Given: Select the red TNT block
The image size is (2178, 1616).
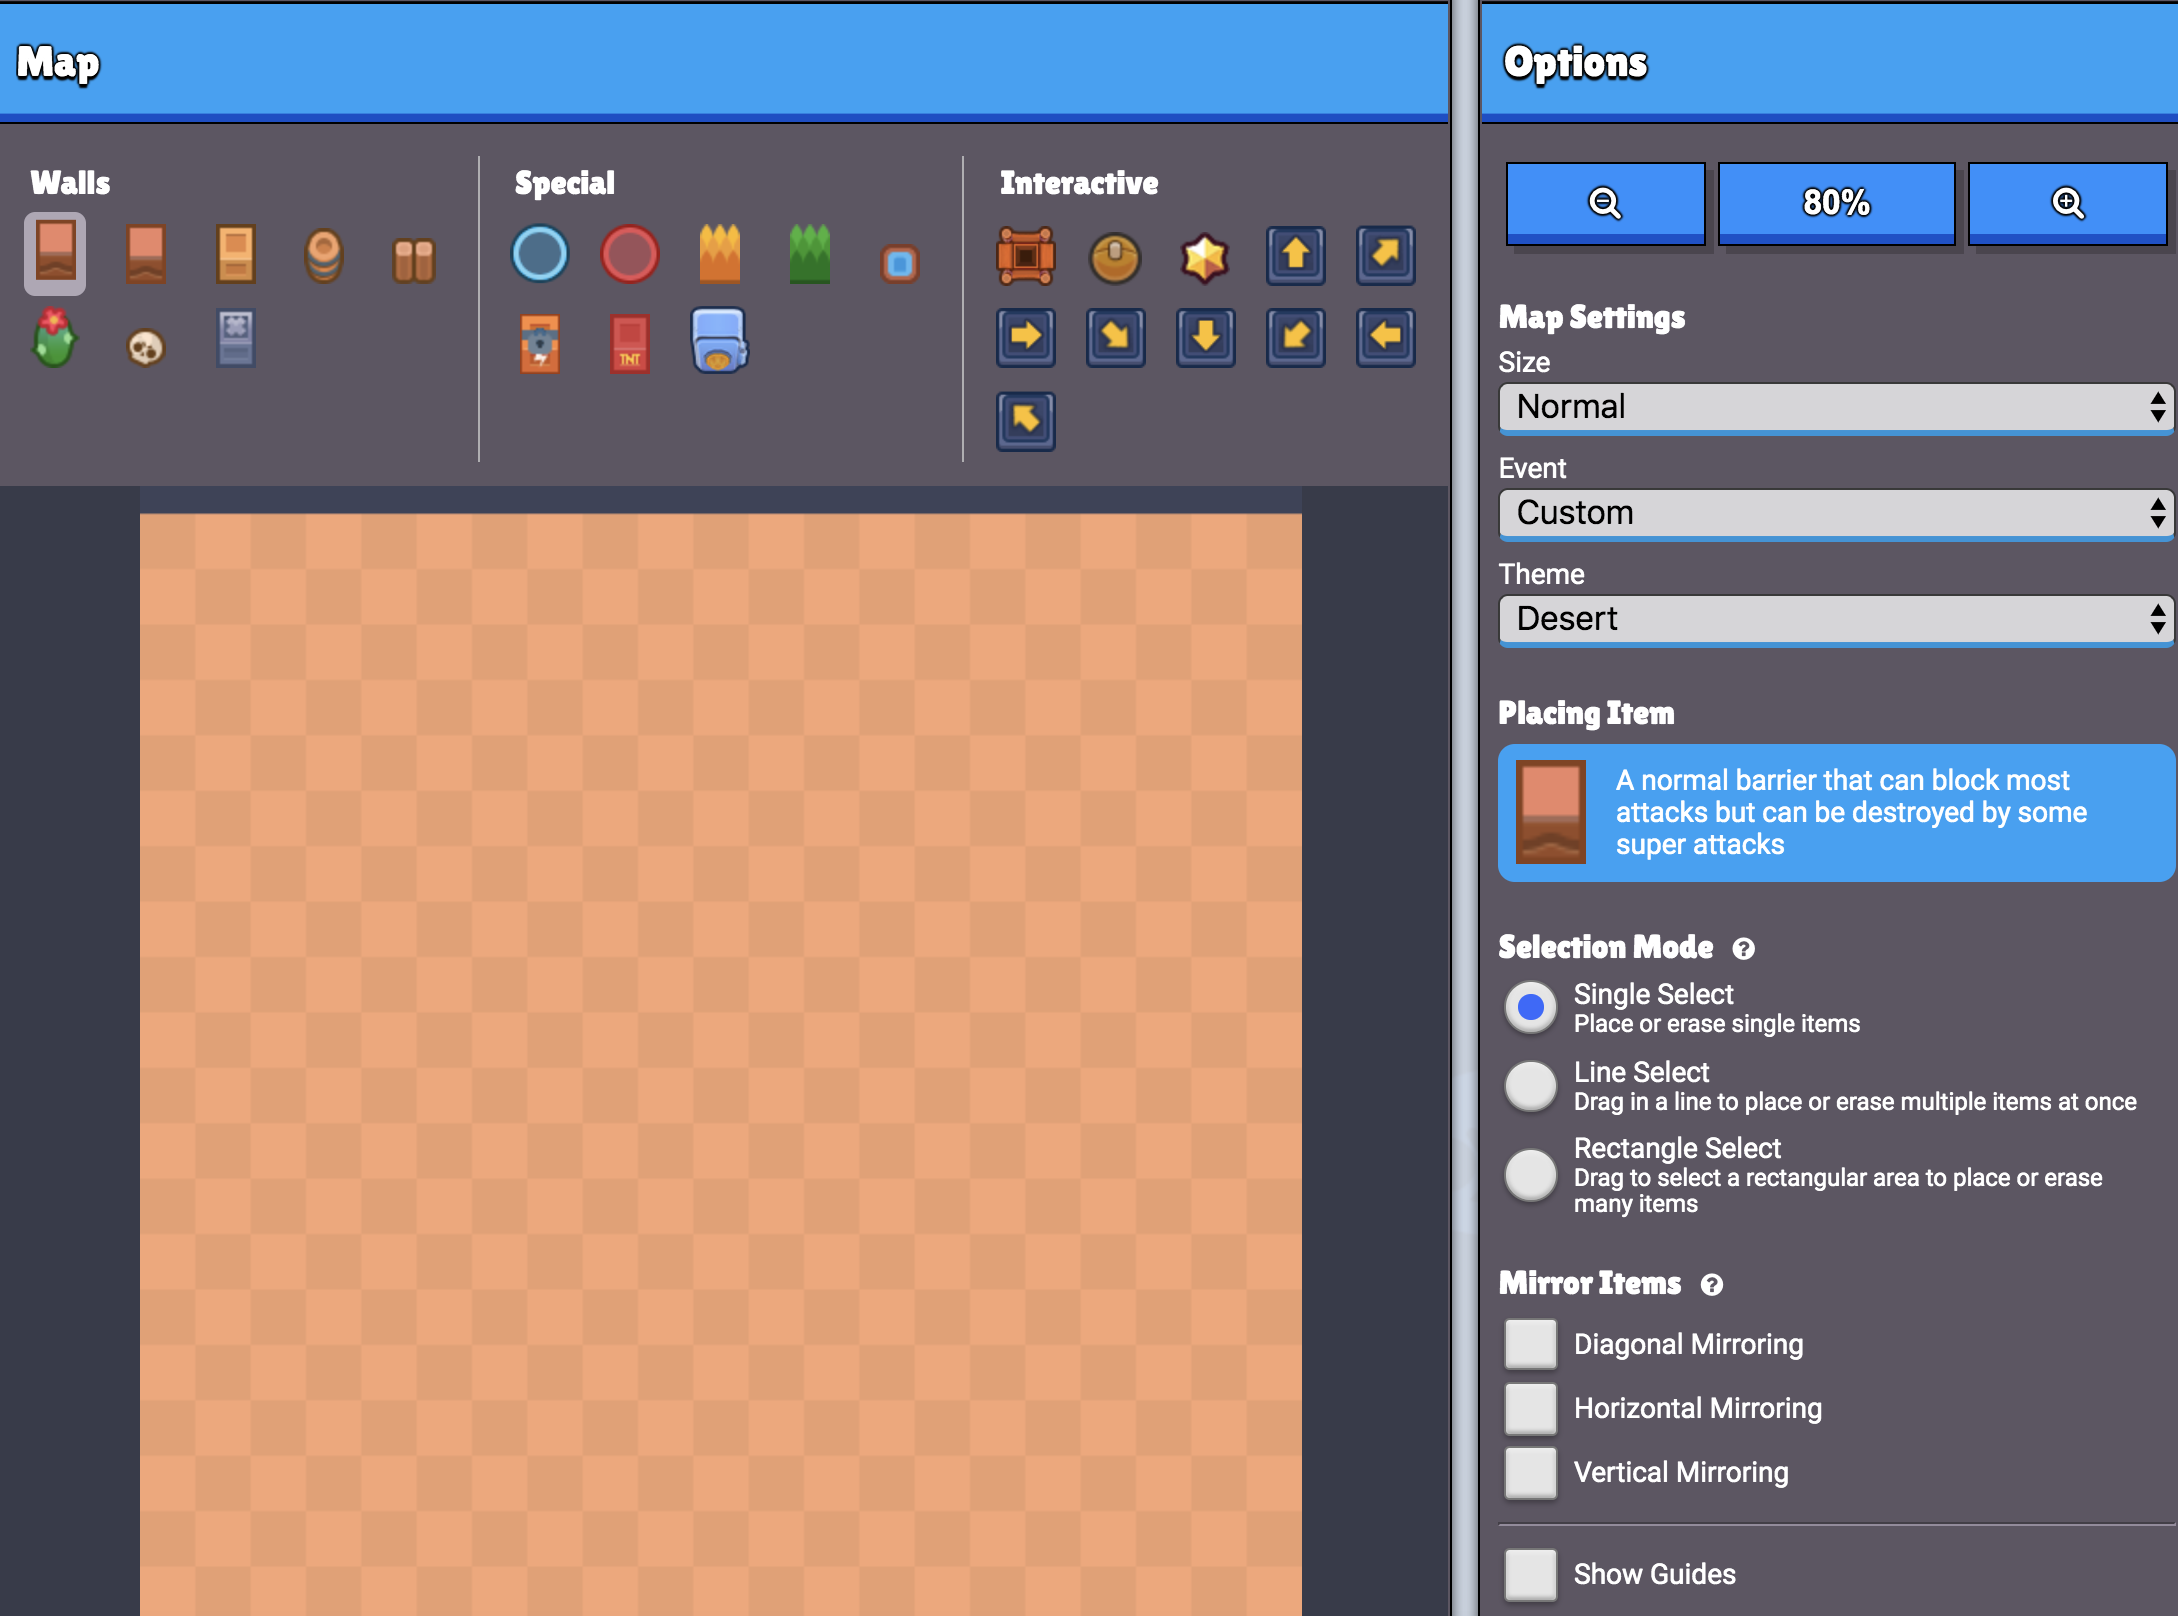Looking at the screenshot, I should point(630,343).
